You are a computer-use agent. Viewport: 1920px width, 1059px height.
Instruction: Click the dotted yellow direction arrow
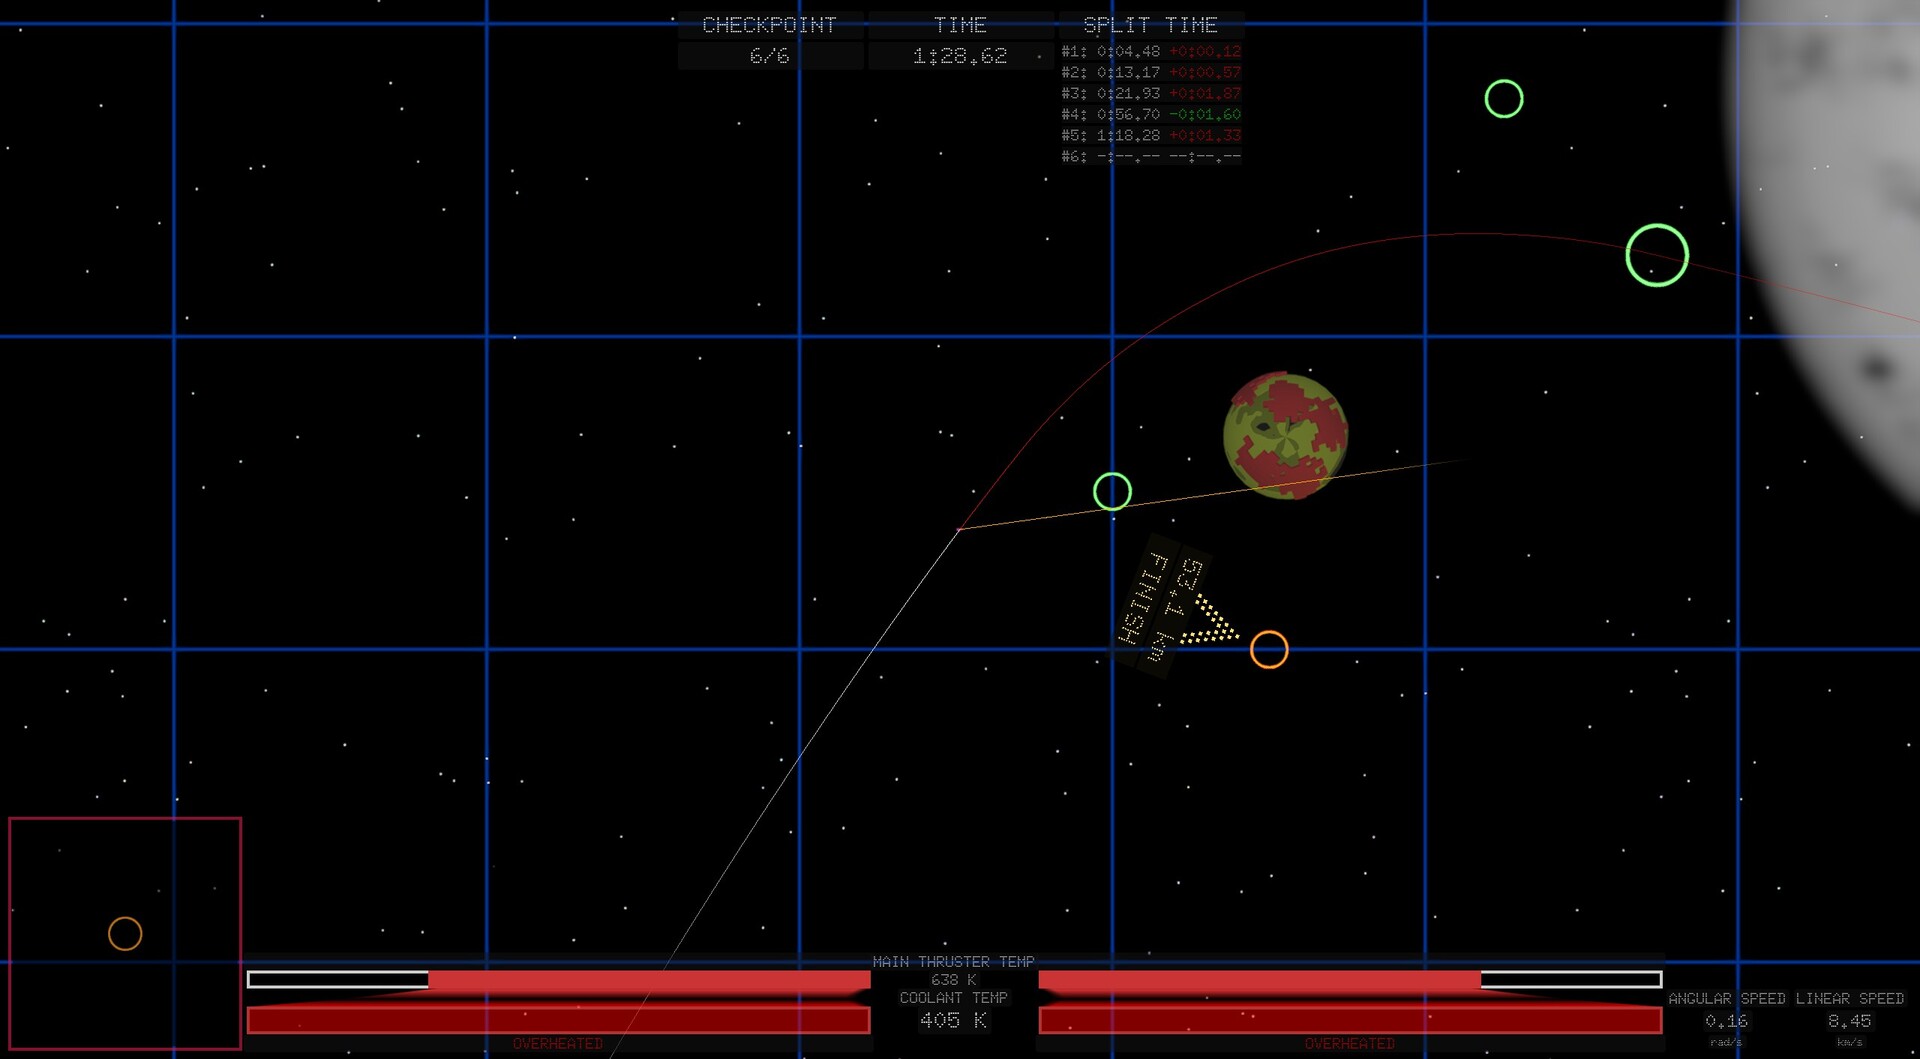[1210, 622]
